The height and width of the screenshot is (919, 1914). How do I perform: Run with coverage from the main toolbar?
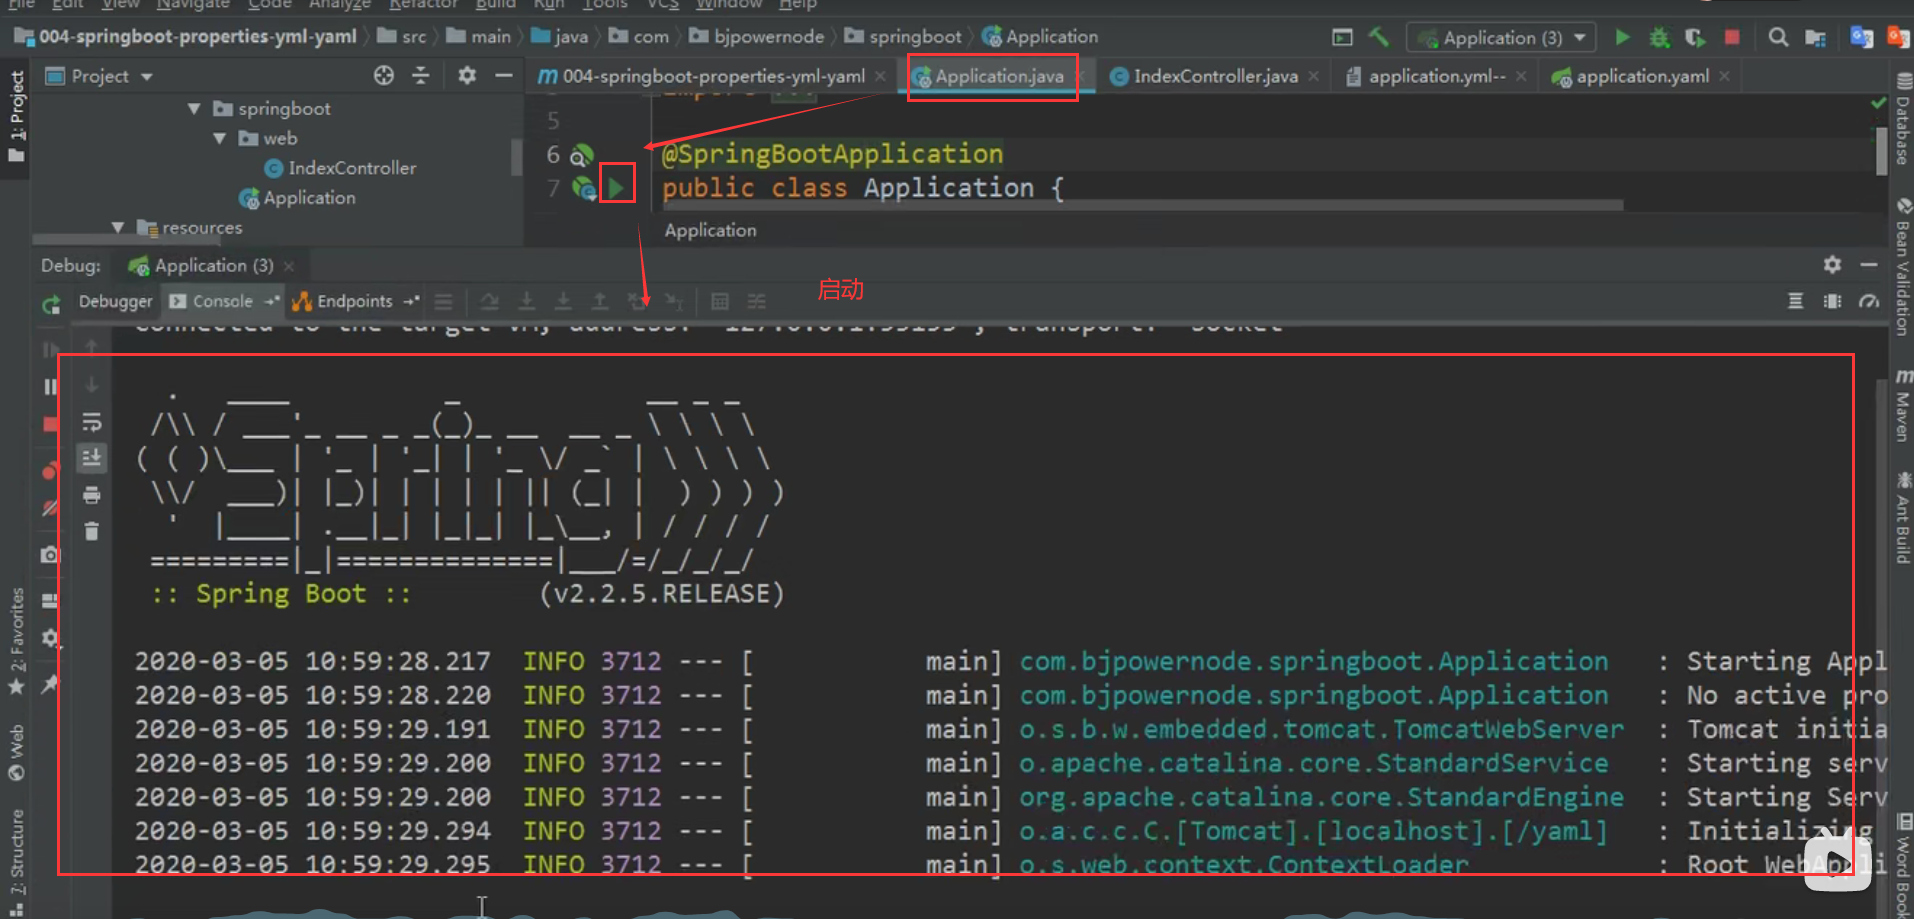pyautogui.click(x=1695, y=38)
